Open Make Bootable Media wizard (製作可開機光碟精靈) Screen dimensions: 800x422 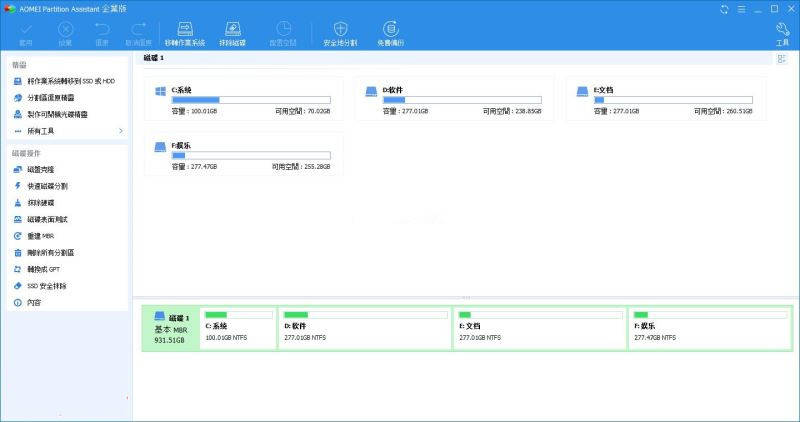coord(51,114)
